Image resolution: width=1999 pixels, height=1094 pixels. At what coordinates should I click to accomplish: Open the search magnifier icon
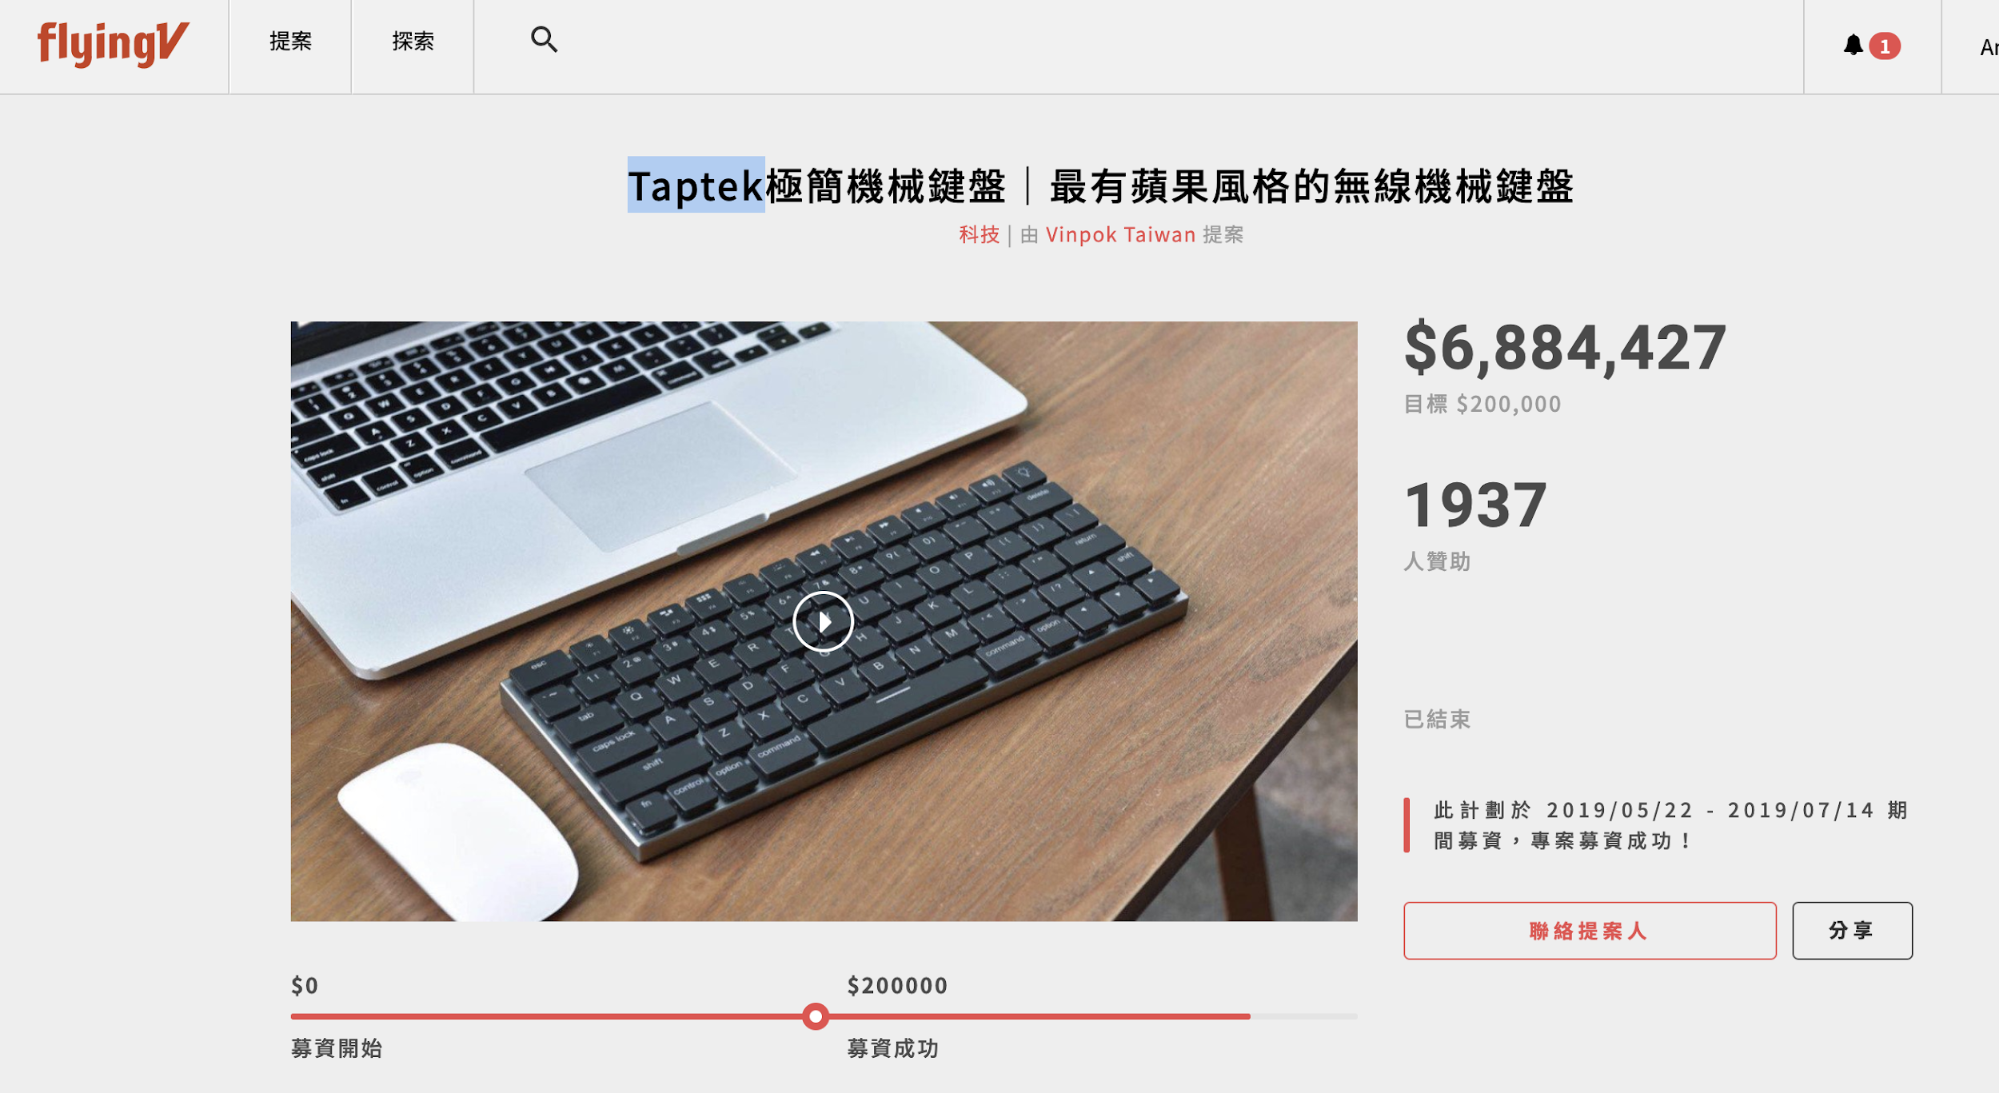point(544,39)
